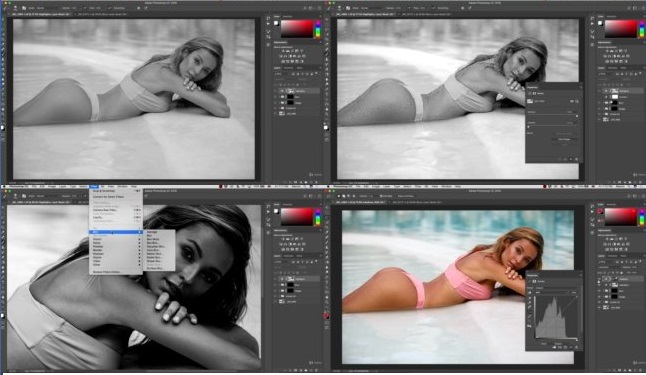Screen dimensions: 646x375
Task: Click foreground color swatch beside color photo
Action: [600, 211]
